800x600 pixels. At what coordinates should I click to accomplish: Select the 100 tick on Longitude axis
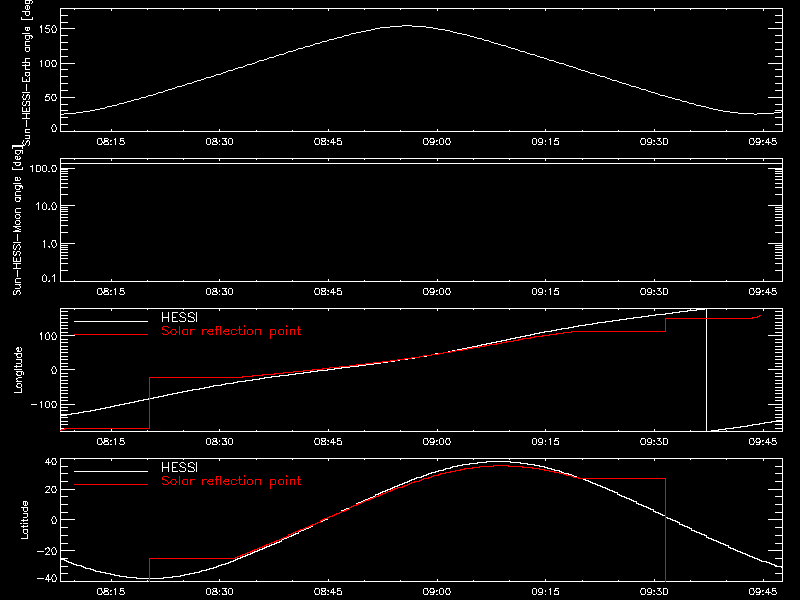point(48,336)
